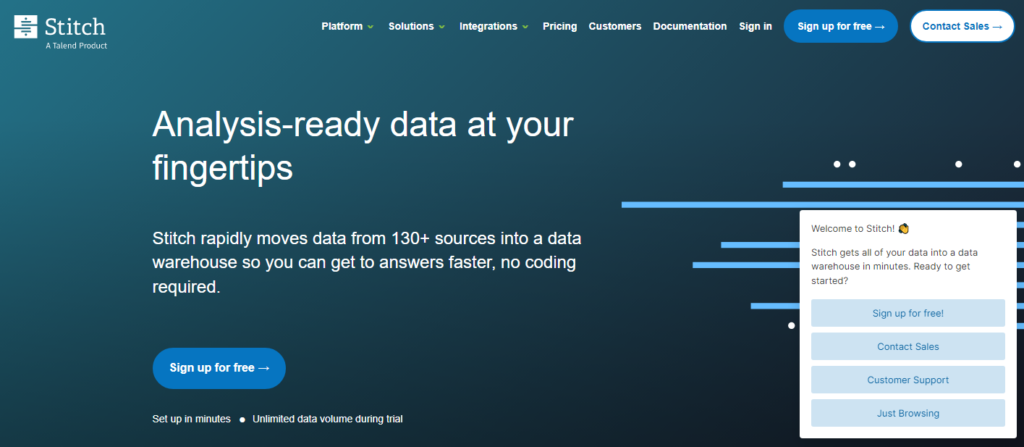The height and width of the screenshot is (447, 1024).
Task: Click the Stitch logo icon
Action: pyautogui.click(x=25, y=27)
